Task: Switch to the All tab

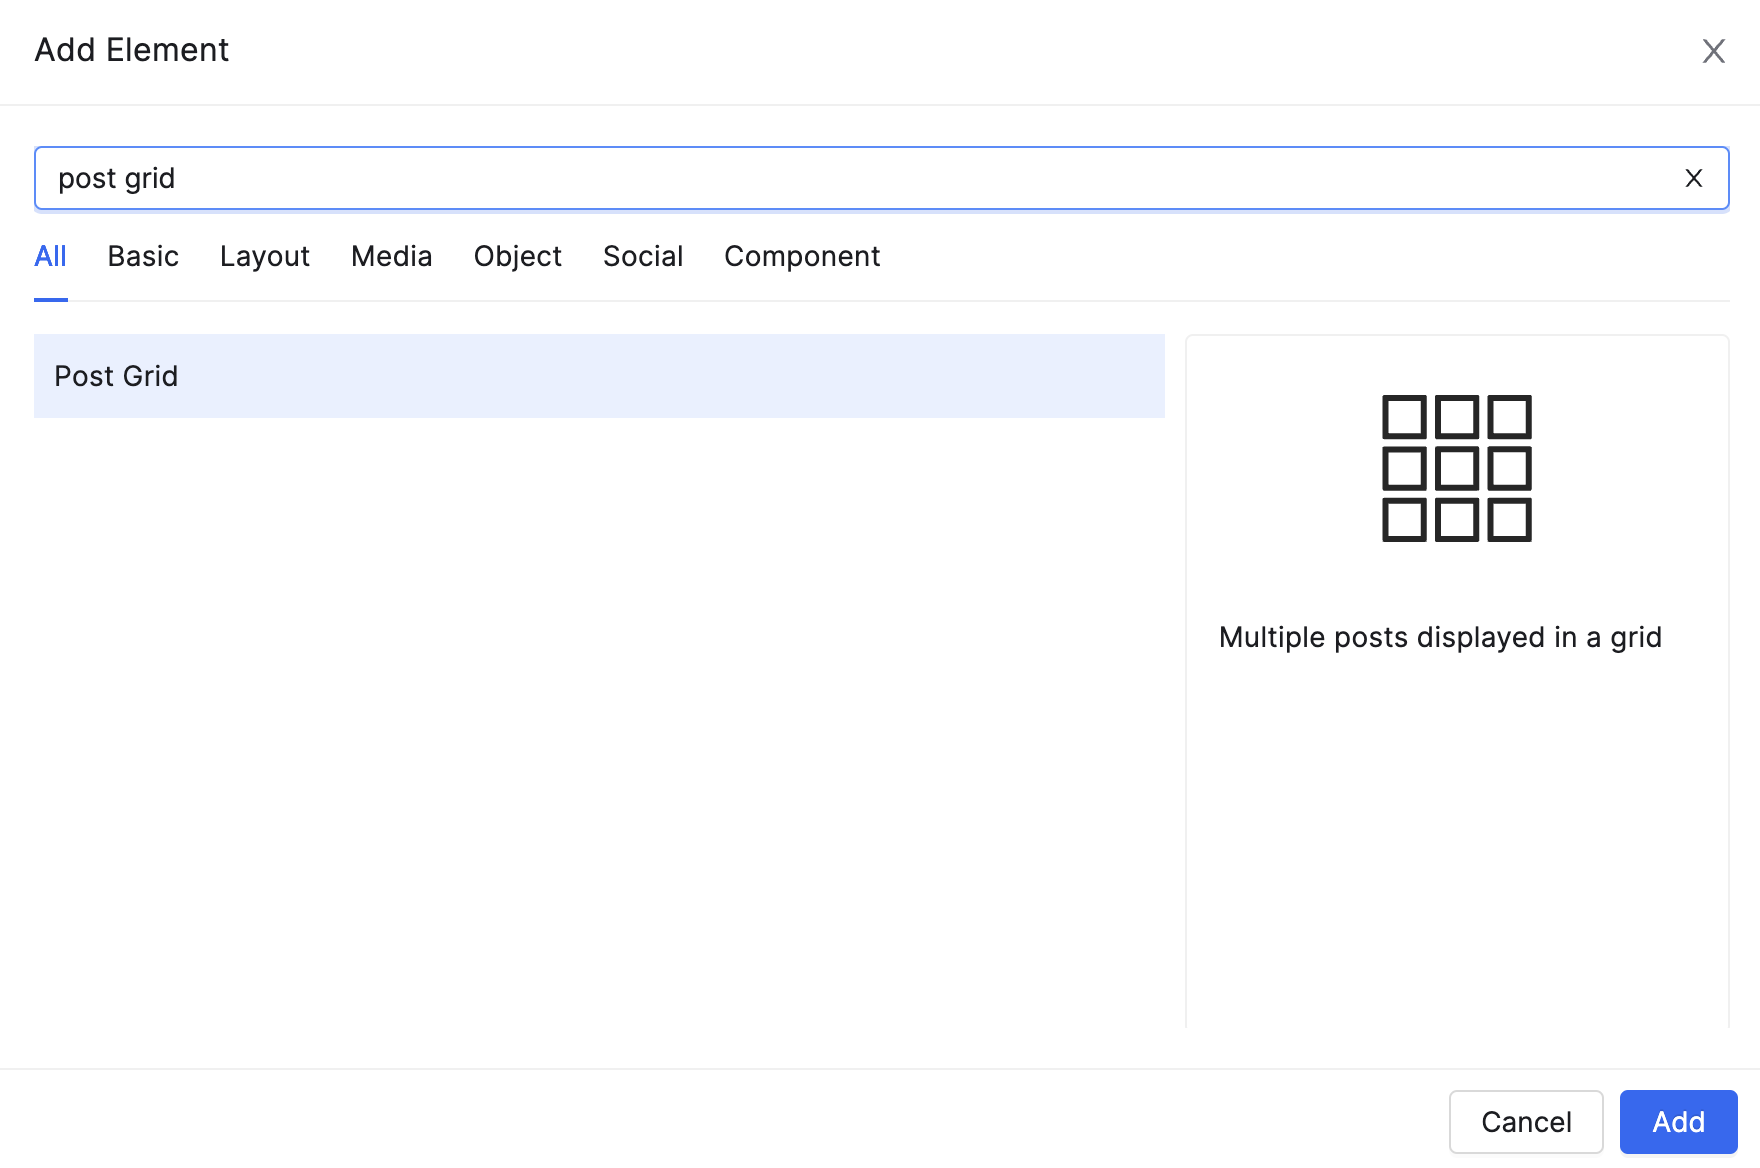Action: coord(50,257)
